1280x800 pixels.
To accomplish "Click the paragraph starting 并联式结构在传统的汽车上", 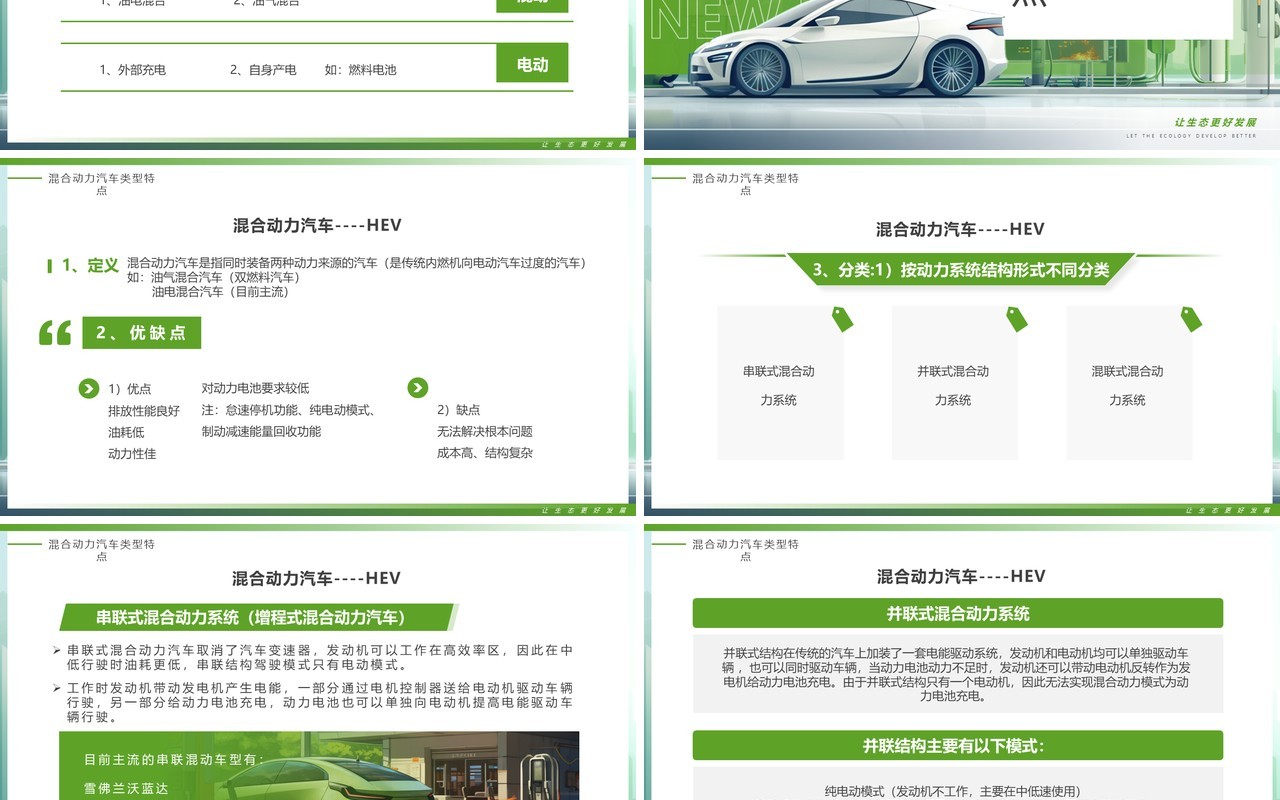I will (x=956, y=675).
